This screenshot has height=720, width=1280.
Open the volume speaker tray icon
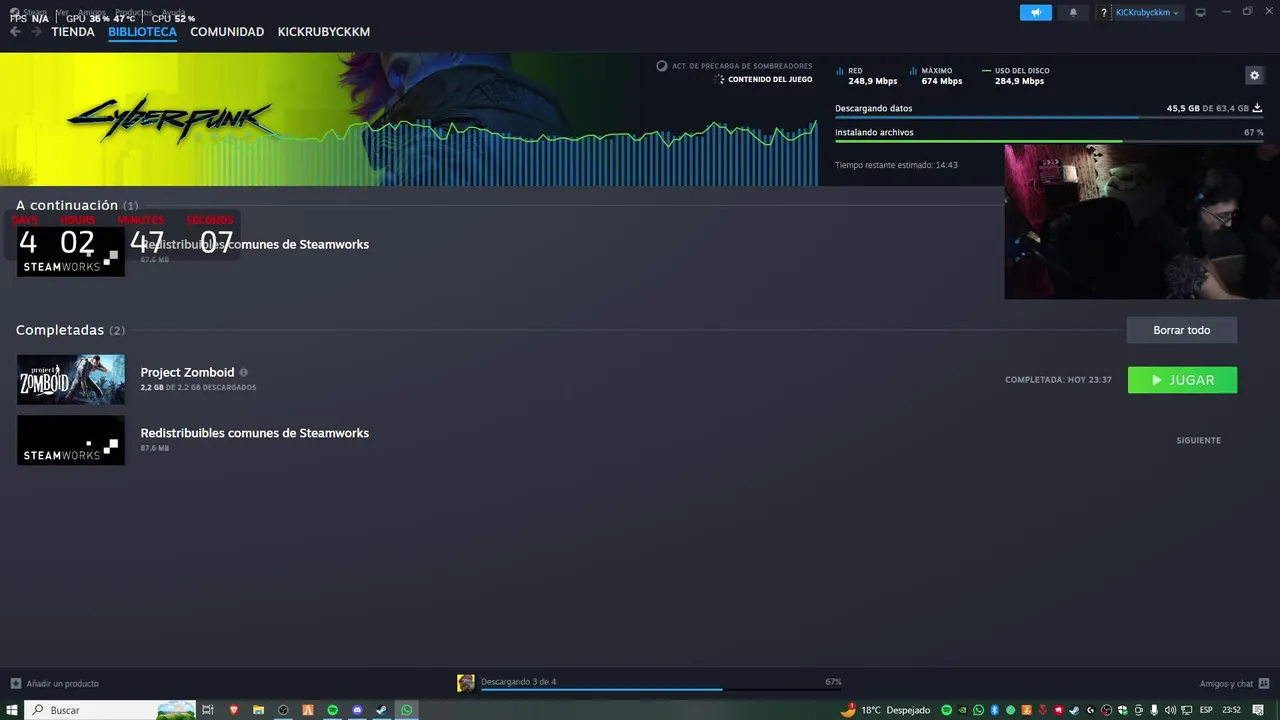(x=1170, y=710)
